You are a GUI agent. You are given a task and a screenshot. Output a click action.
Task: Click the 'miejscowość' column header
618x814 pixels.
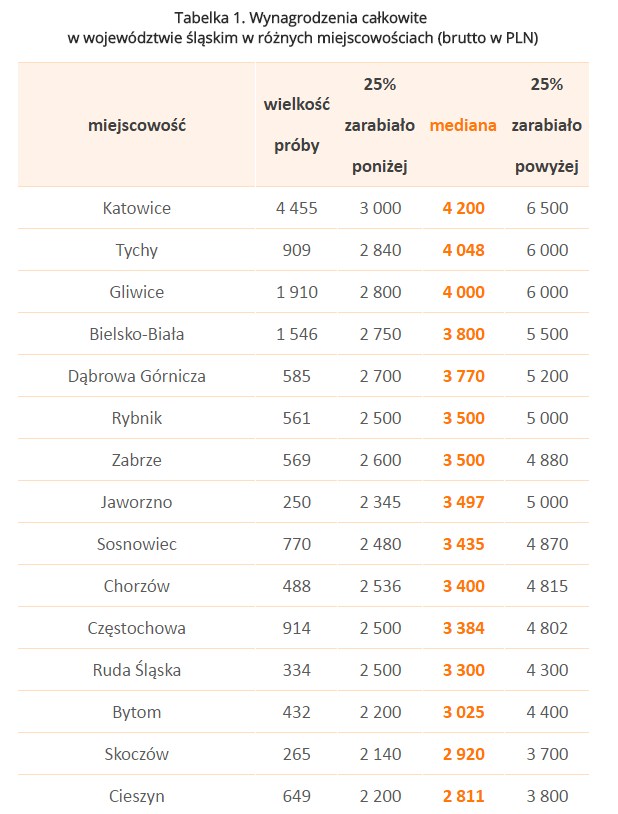coord(137,125)
